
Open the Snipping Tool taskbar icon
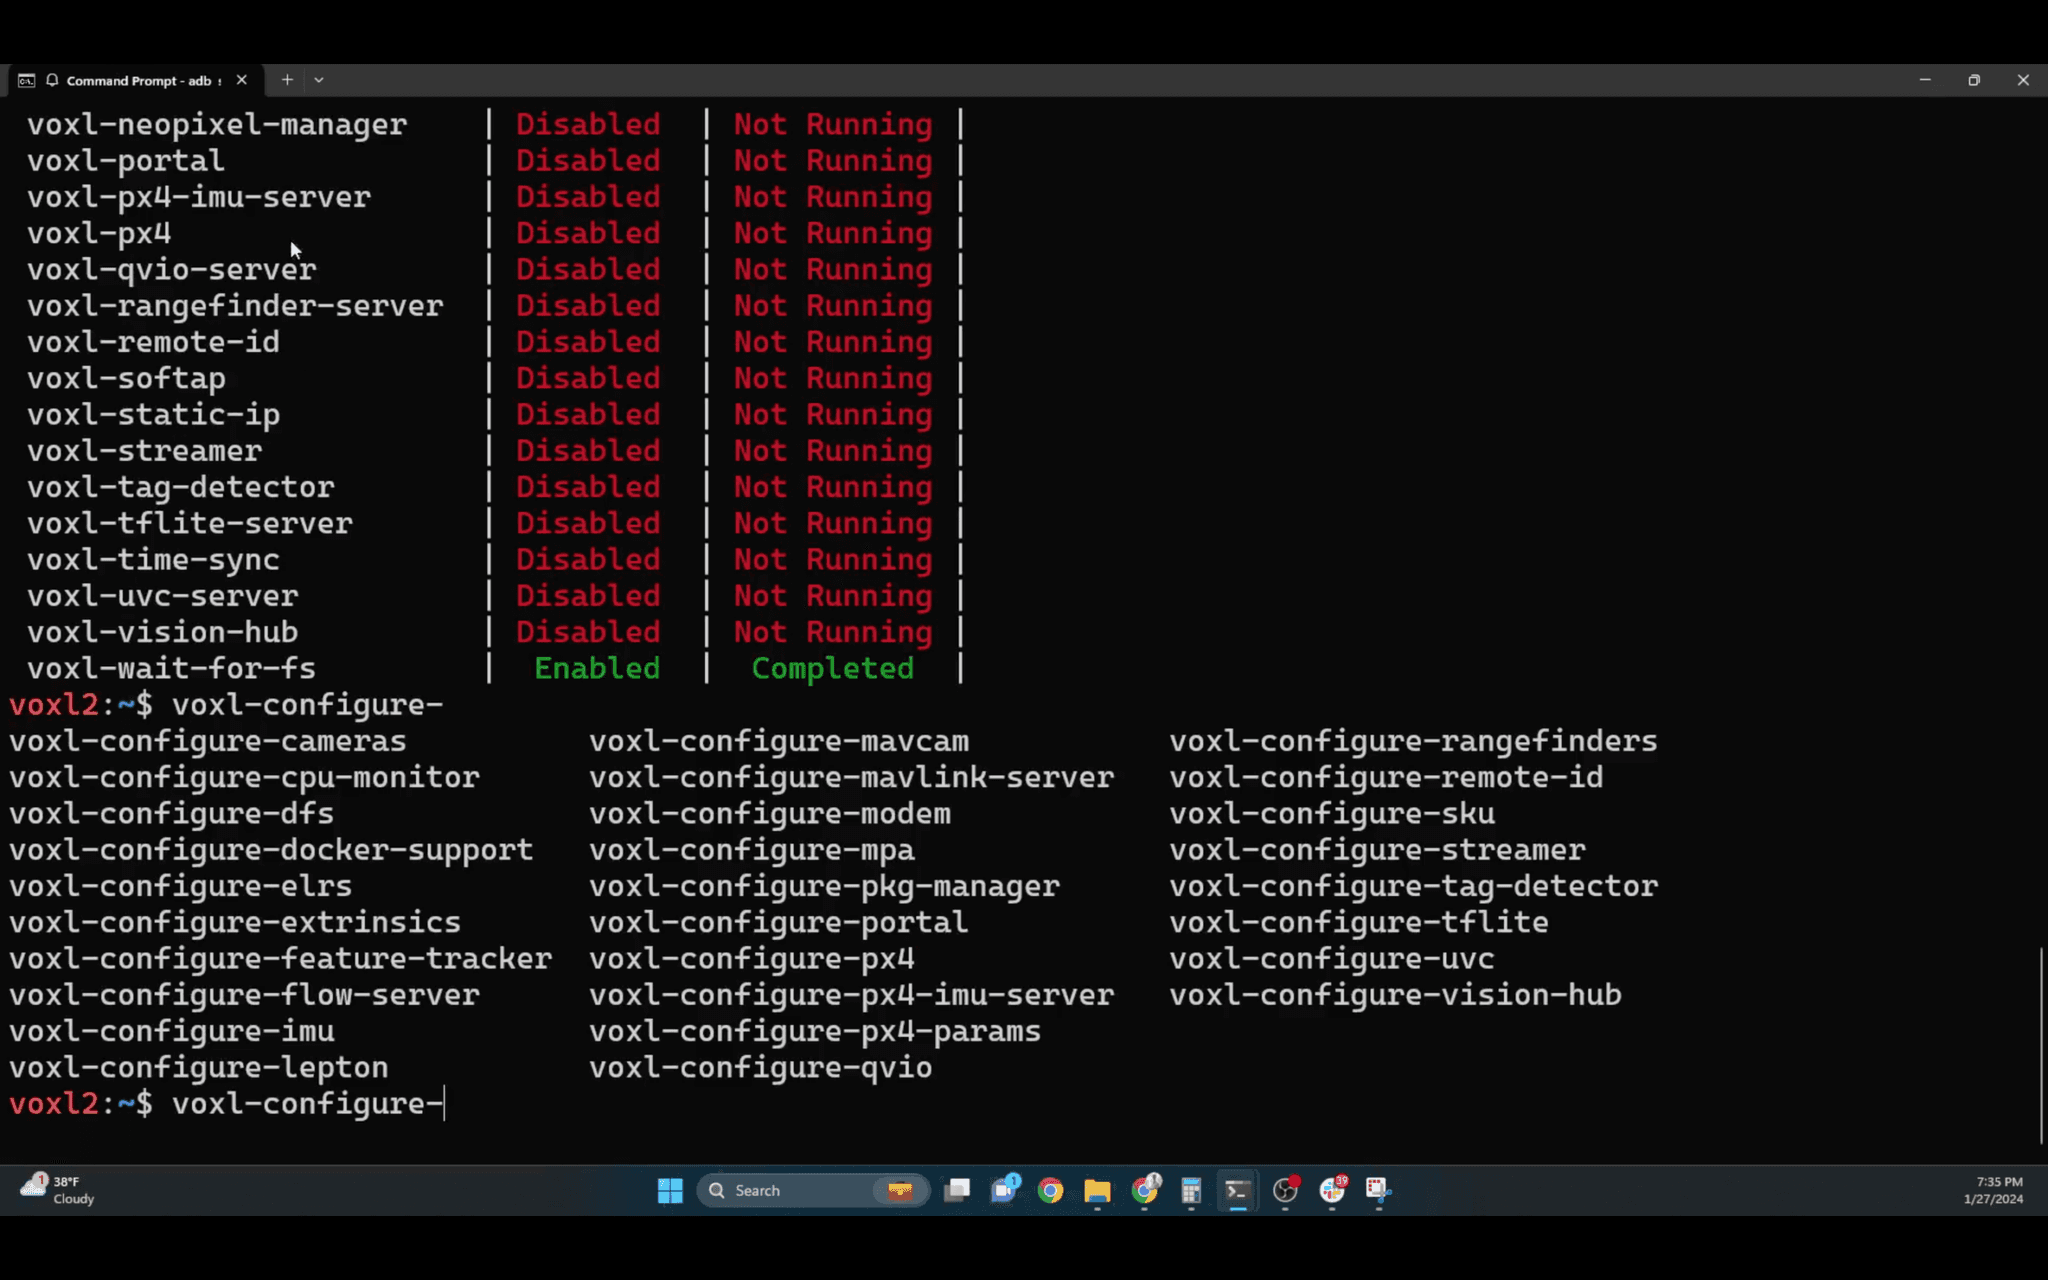(1378, 1190)
